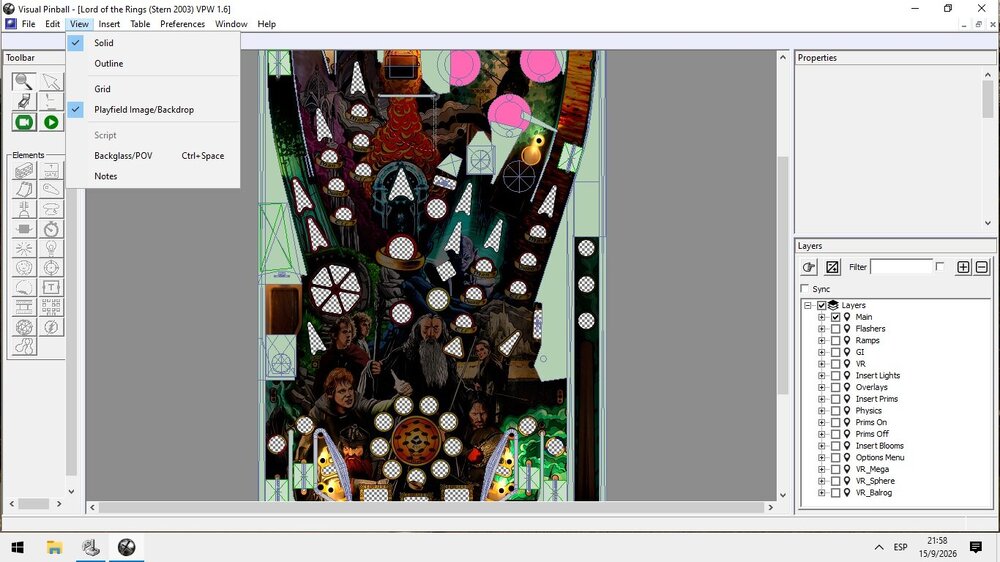Select the Magnify zoom tool
Screen dimensions: 1000x562
pyautogui.click(x=24, y=82)
